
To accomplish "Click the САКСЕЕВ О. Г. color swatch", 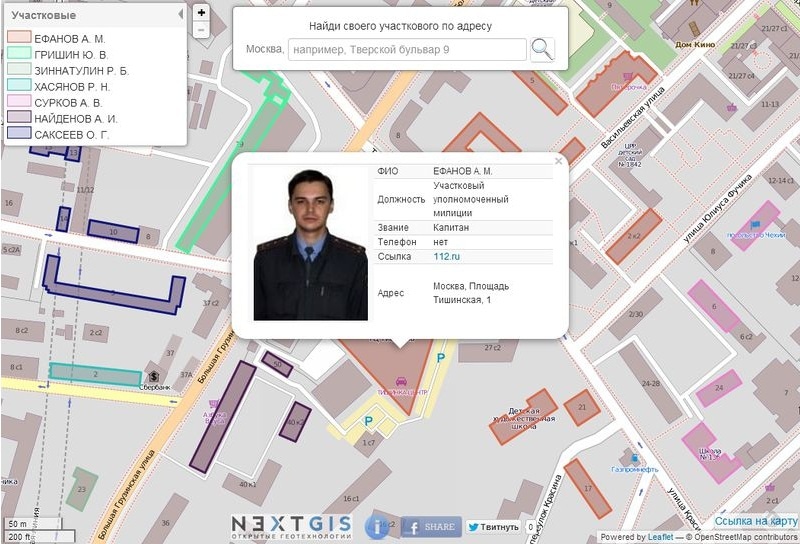I will click(19, 133).
